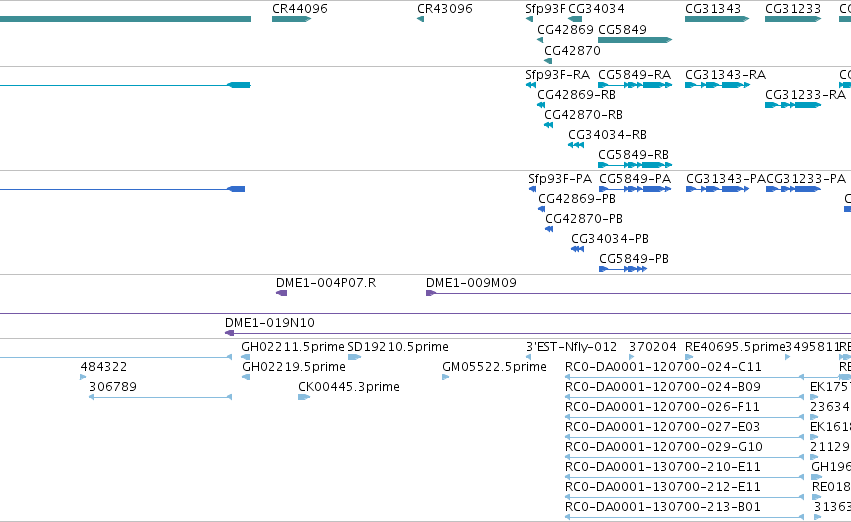Click the CG5849-RB transcript label
Screen dimensions: 851x522
click(633, 155)
